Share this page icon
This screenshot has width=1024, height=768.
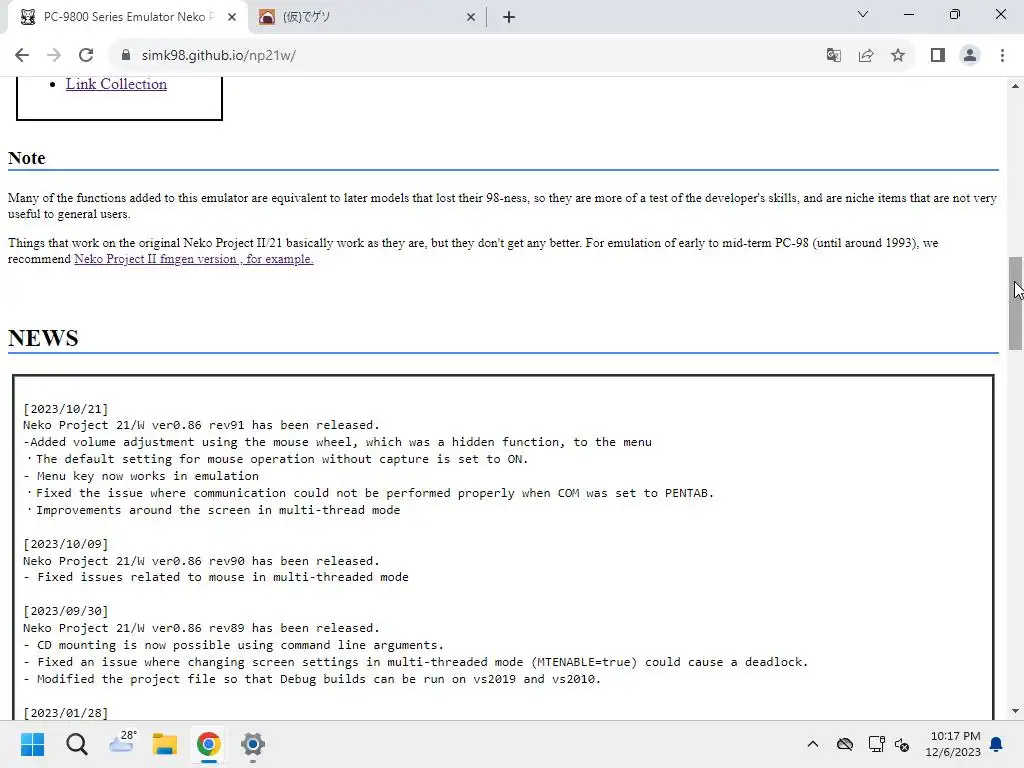[866, 55]
